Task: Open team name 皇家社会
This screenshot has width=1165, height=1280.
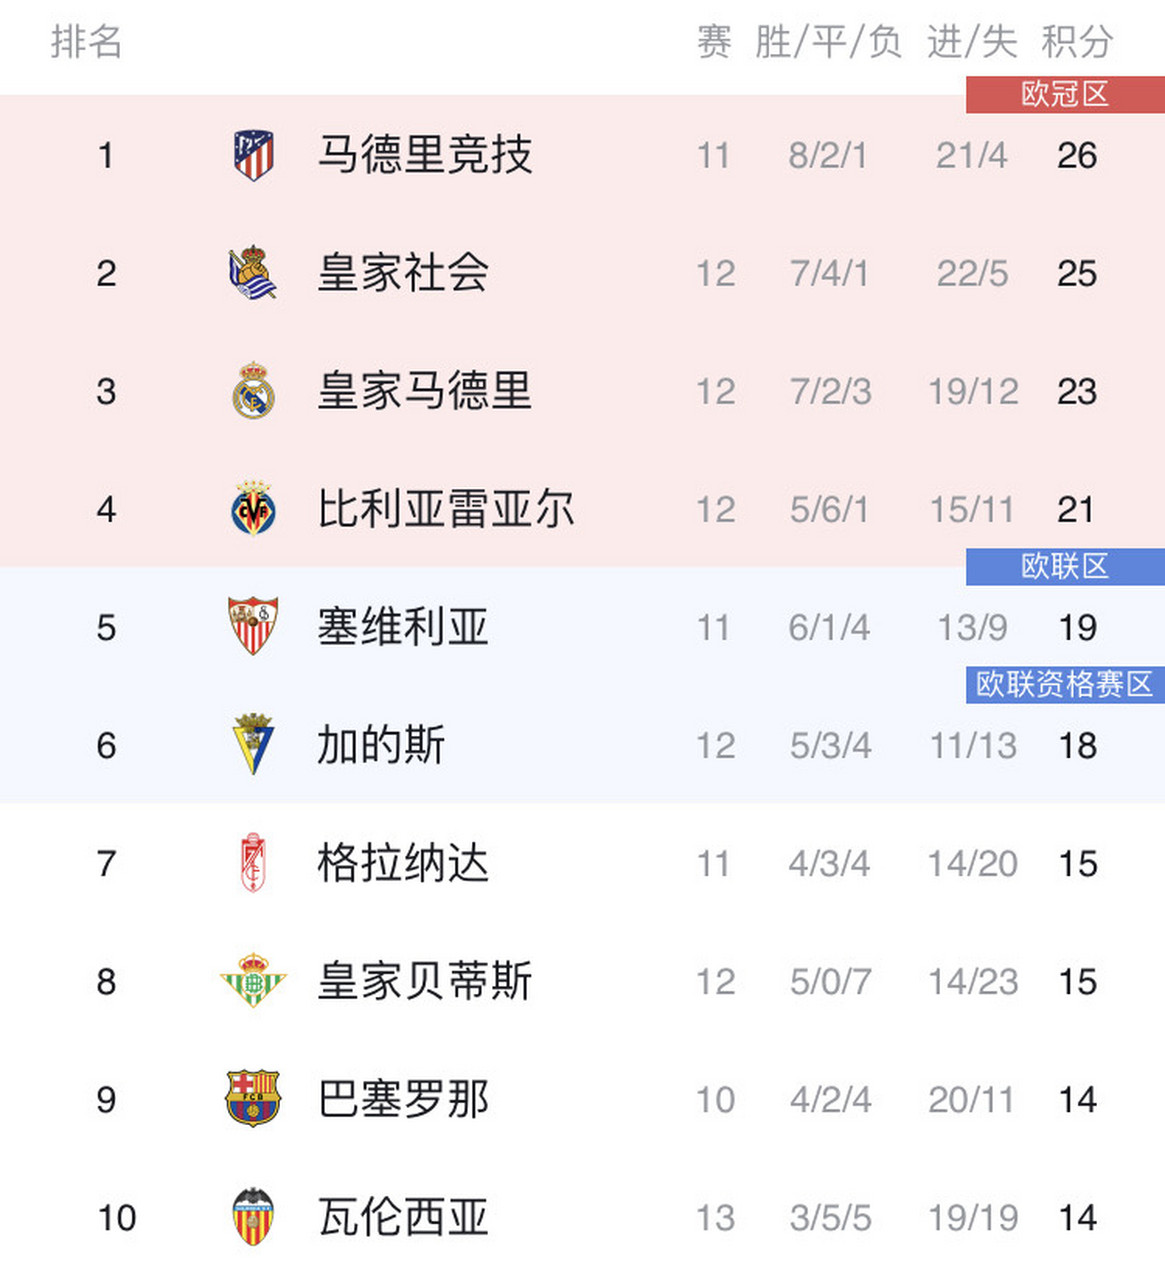Action: 402,273
